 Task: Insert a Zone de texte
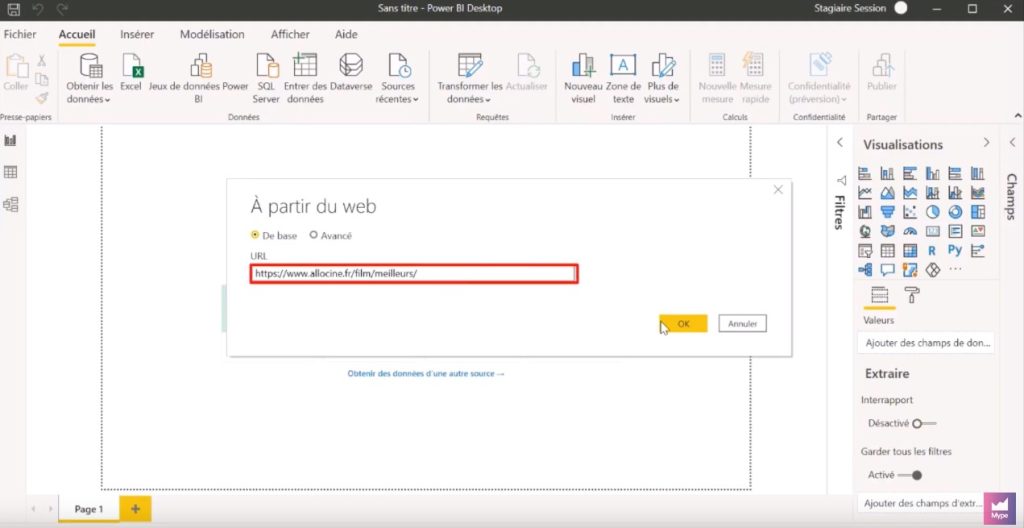point(623,79)
